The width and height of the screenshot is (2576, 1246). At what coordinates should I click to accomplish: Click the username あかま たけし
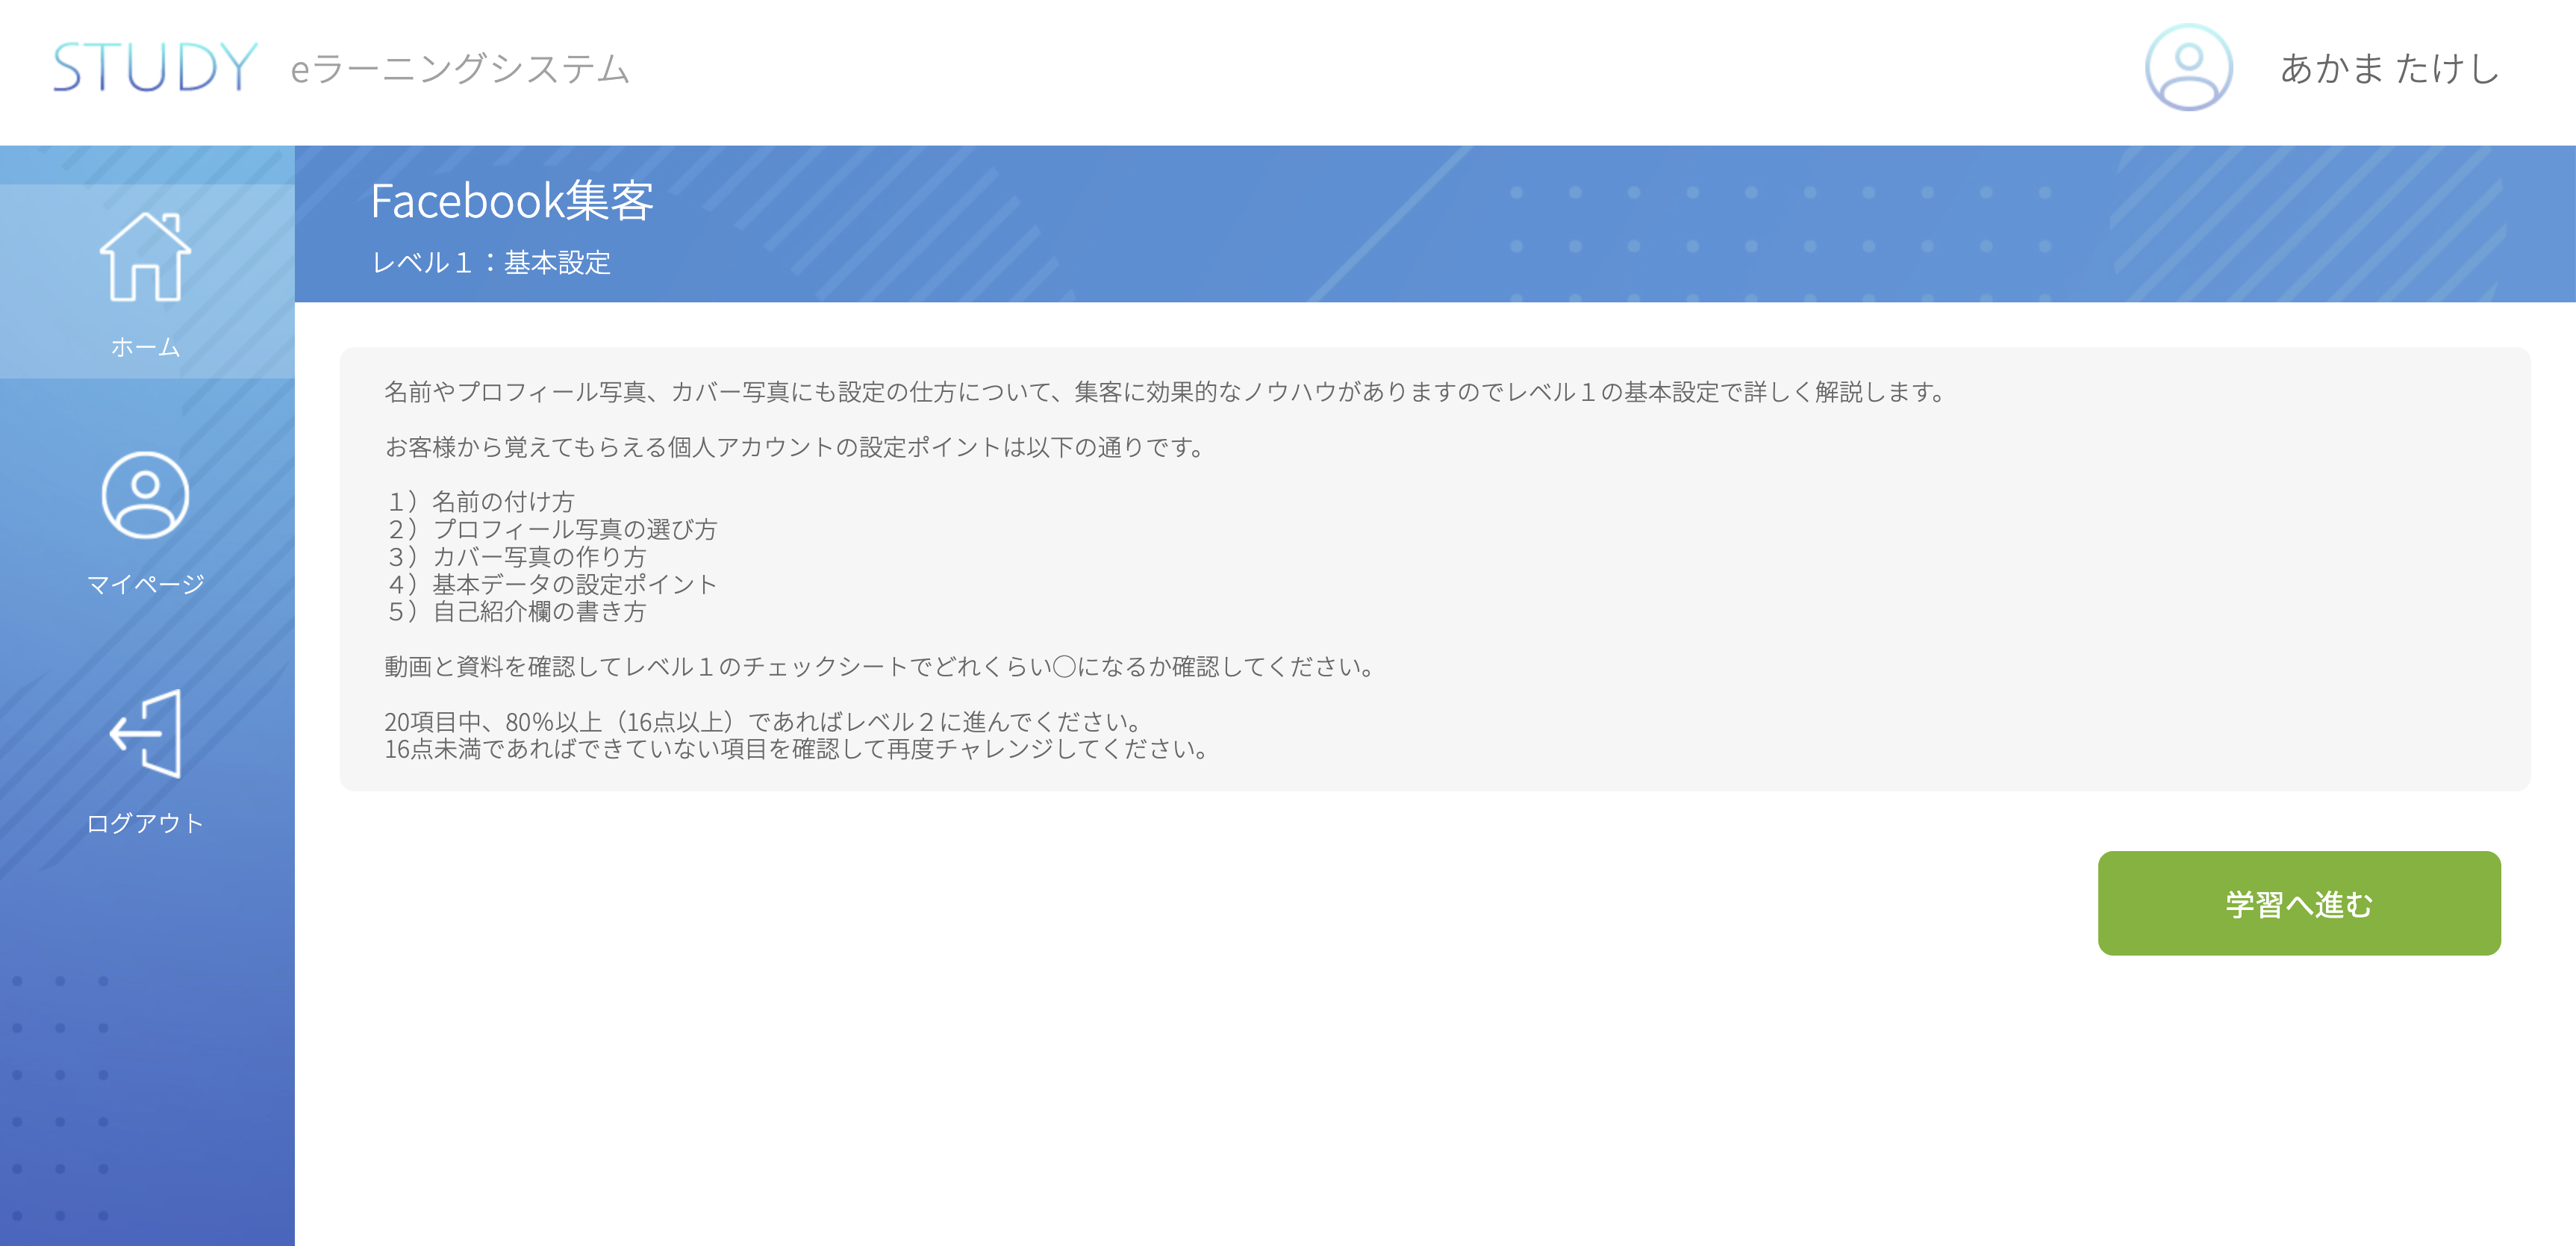click(x=2389, y=68)
